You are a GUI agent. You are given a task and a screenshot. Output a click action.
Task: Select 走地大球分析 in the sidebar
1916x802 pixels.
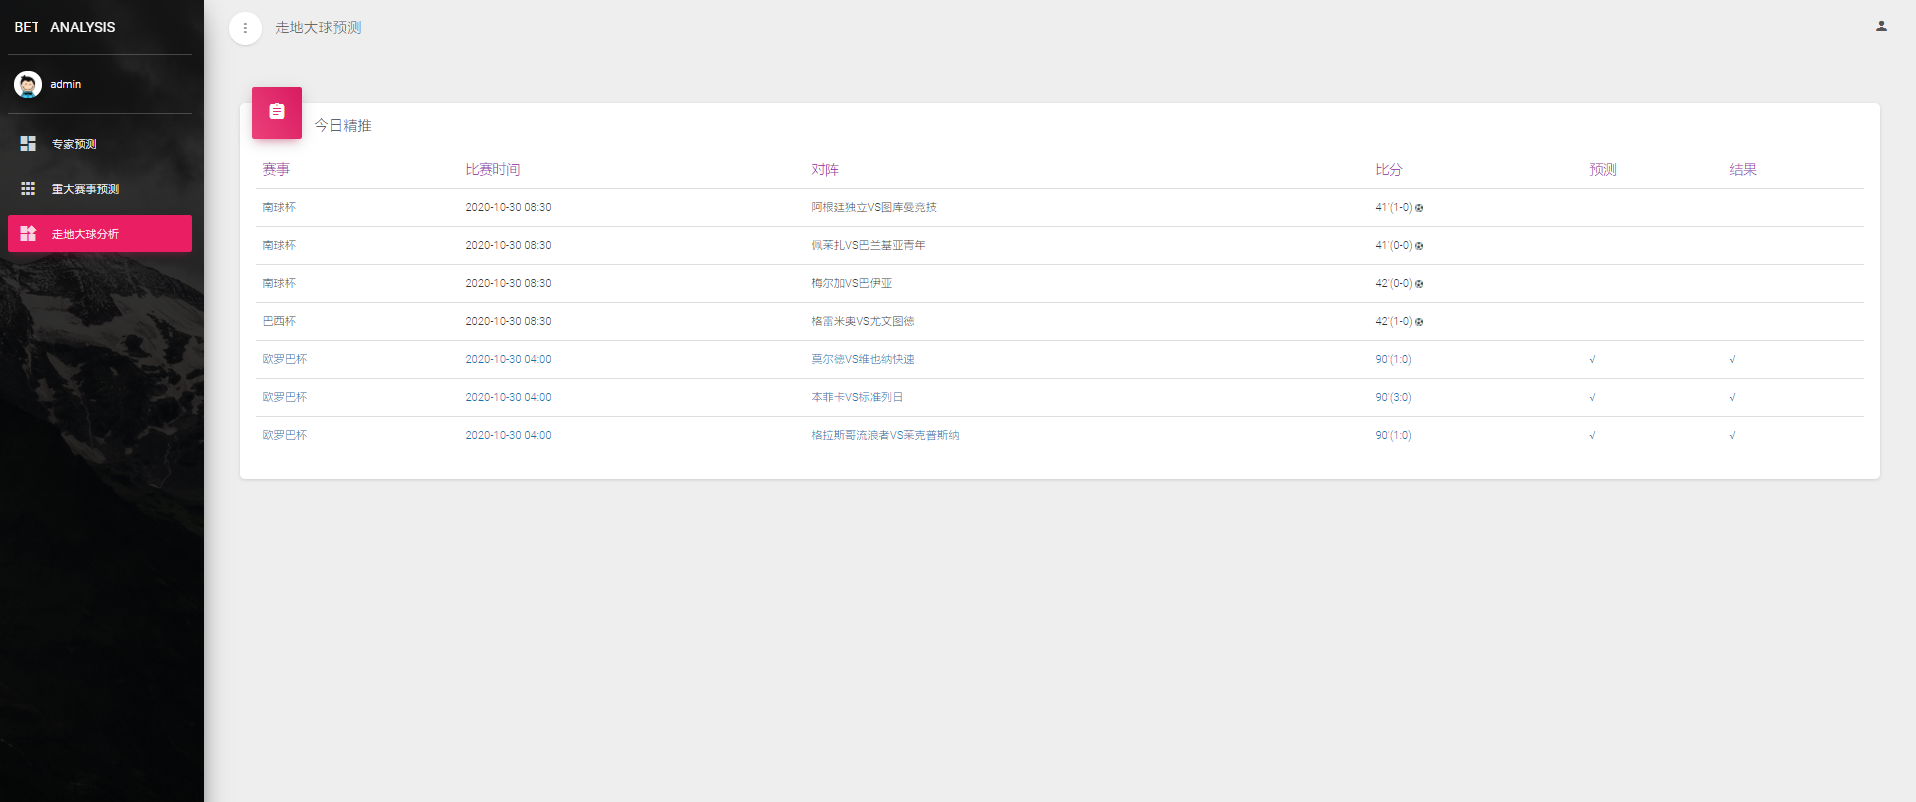coord(100,234)
